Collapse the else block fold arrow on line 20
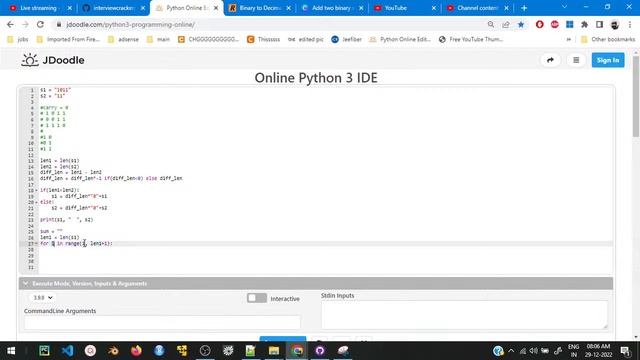This screenshot has width=640, height=360. coord(36,202)
